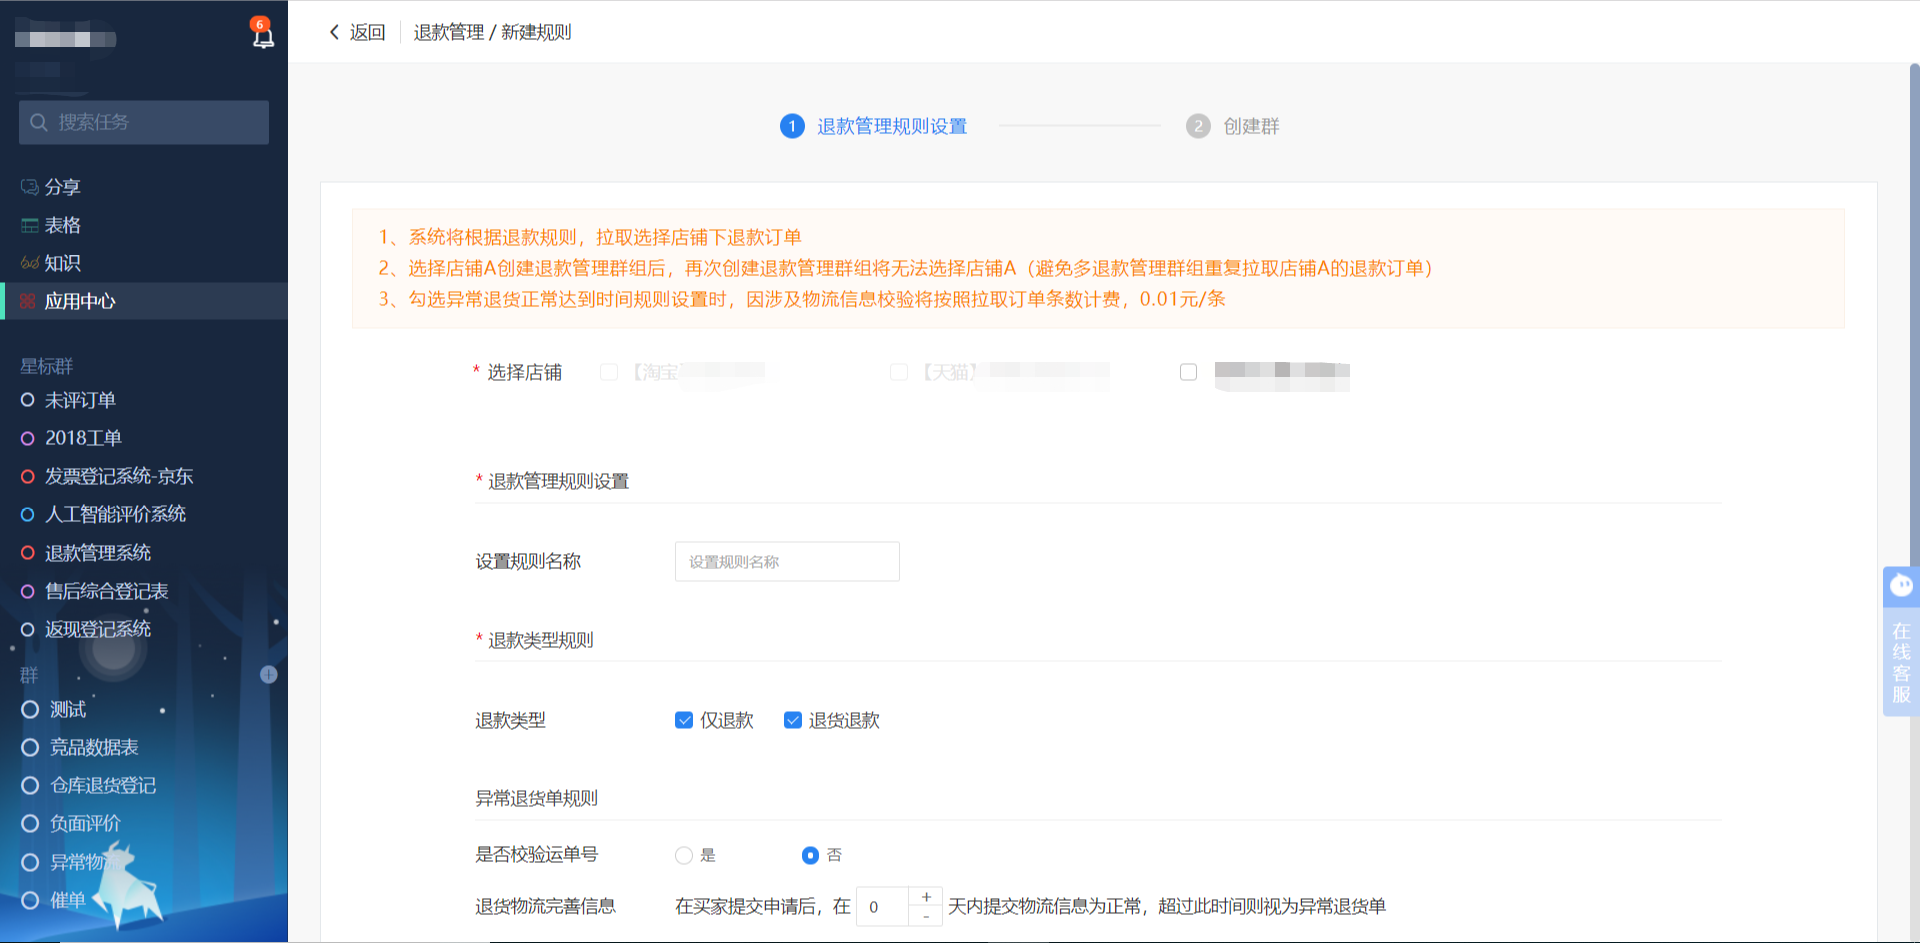Tick the third shop checkbox

click(1188, 372)
